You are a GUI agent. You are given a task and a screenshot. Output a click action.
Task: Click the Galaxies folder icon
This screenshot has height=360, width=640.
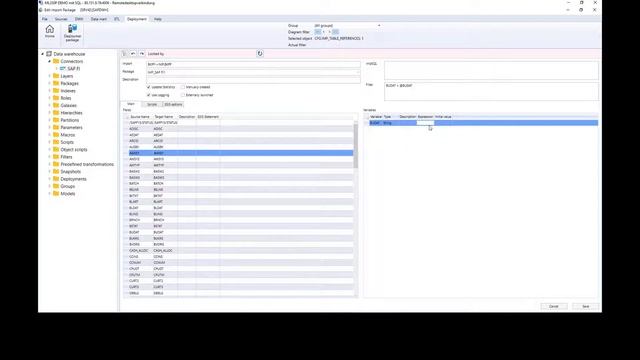(56, 105)
